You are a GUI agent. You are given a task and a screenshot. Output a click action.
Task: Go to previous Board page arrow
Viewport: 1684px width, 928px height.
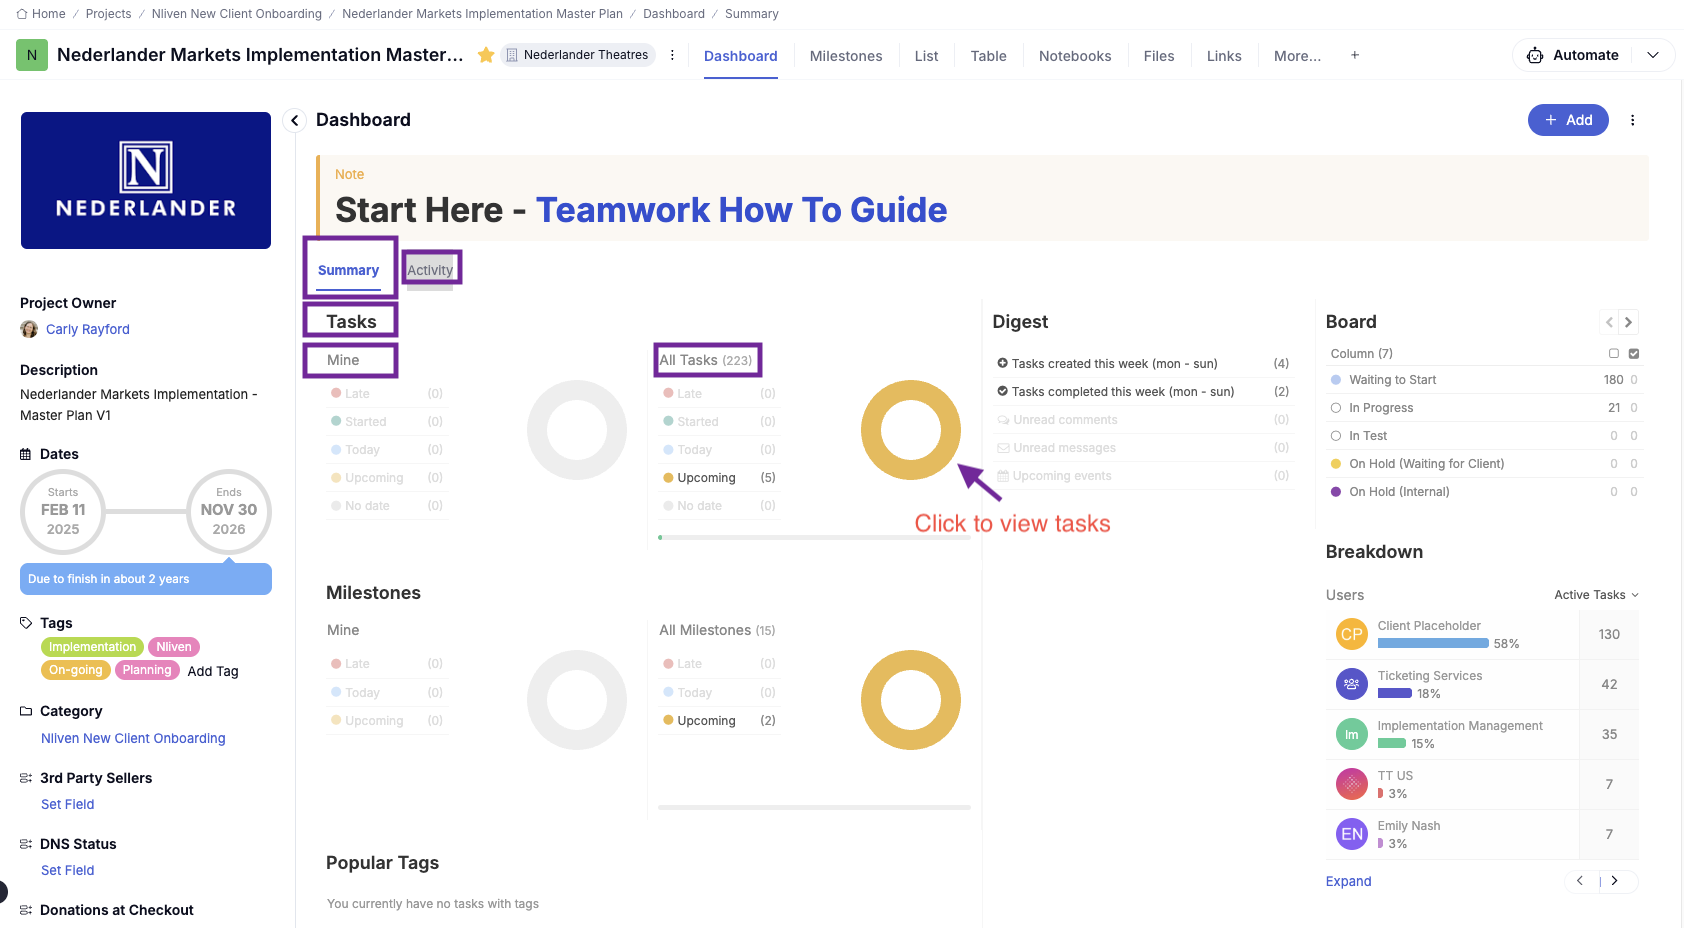1609,322
